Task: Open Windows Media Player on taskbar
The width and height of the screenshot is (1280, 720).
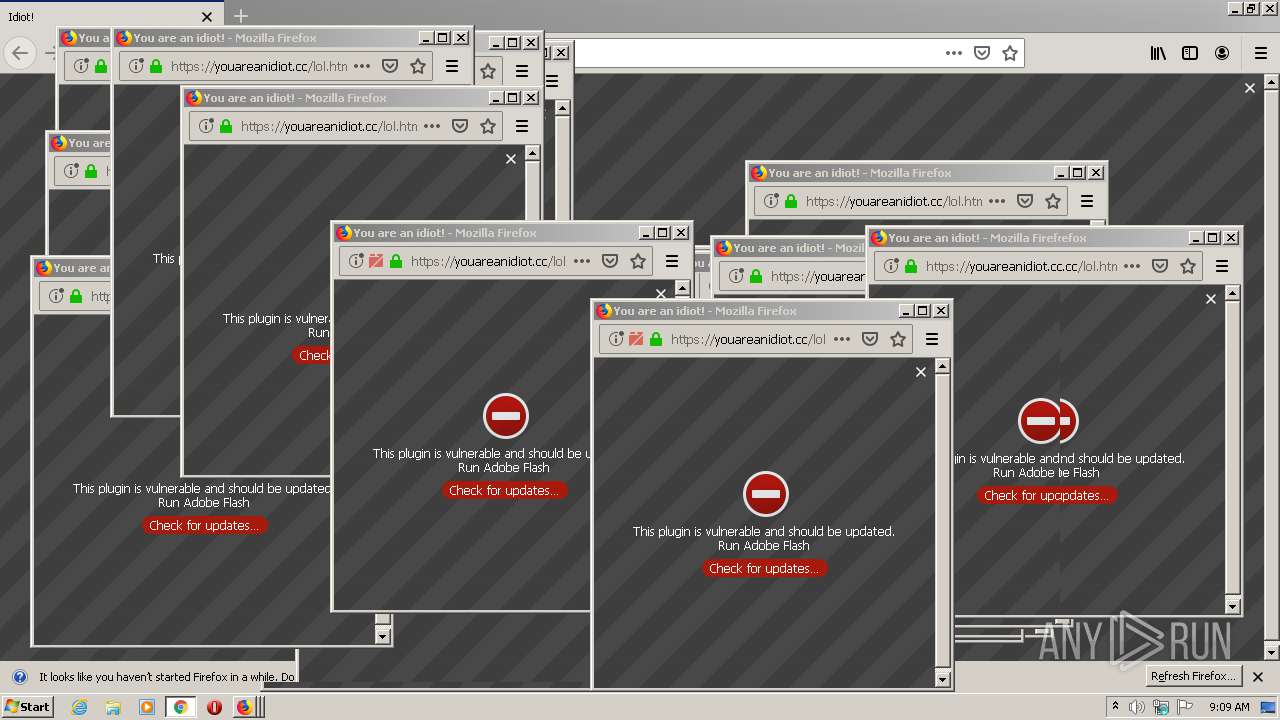Action: click(147, 707)
